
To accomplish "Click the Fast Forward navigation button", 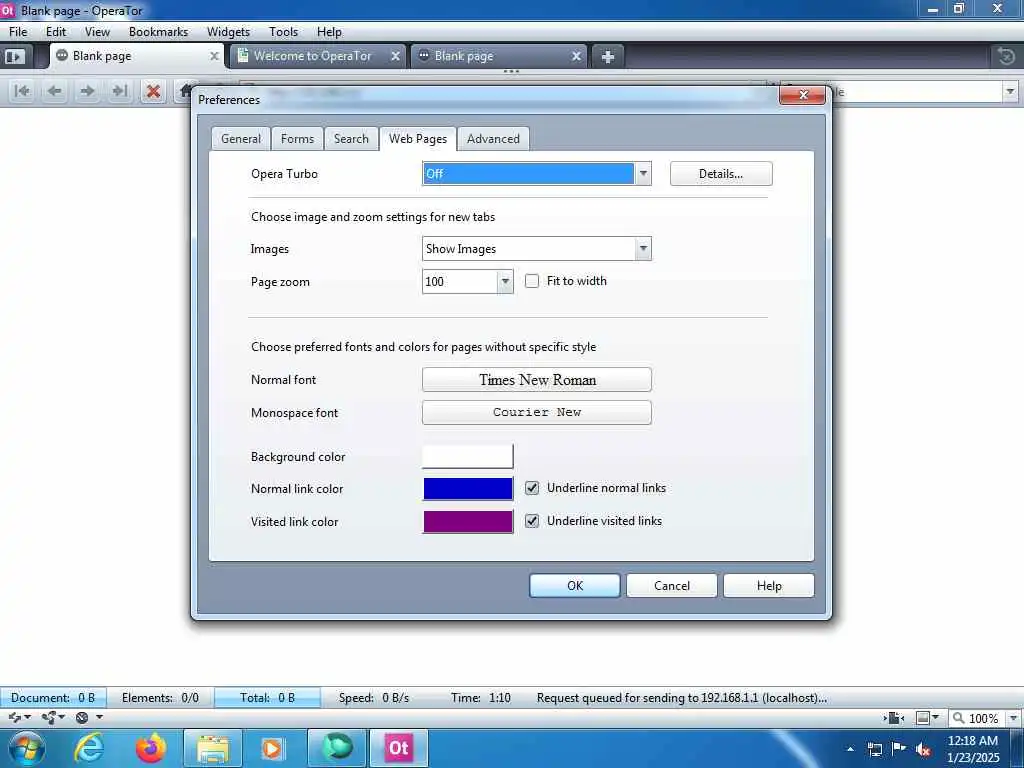I will click(120, 91).
